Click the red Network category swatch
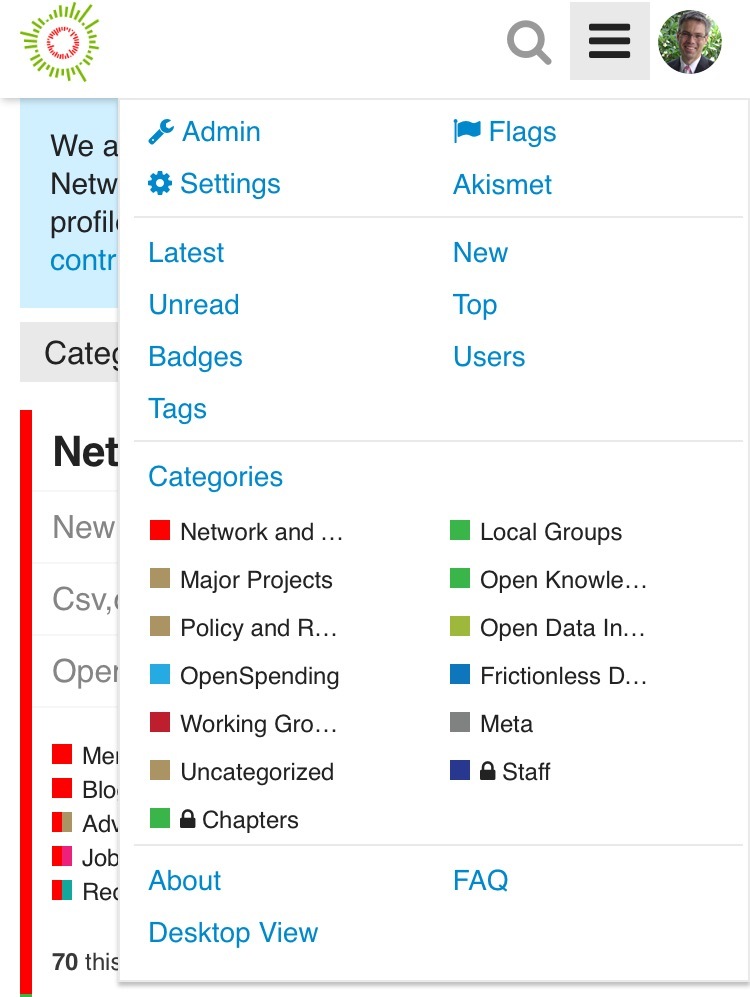This screenshot has width=750, height=997. 160,531
